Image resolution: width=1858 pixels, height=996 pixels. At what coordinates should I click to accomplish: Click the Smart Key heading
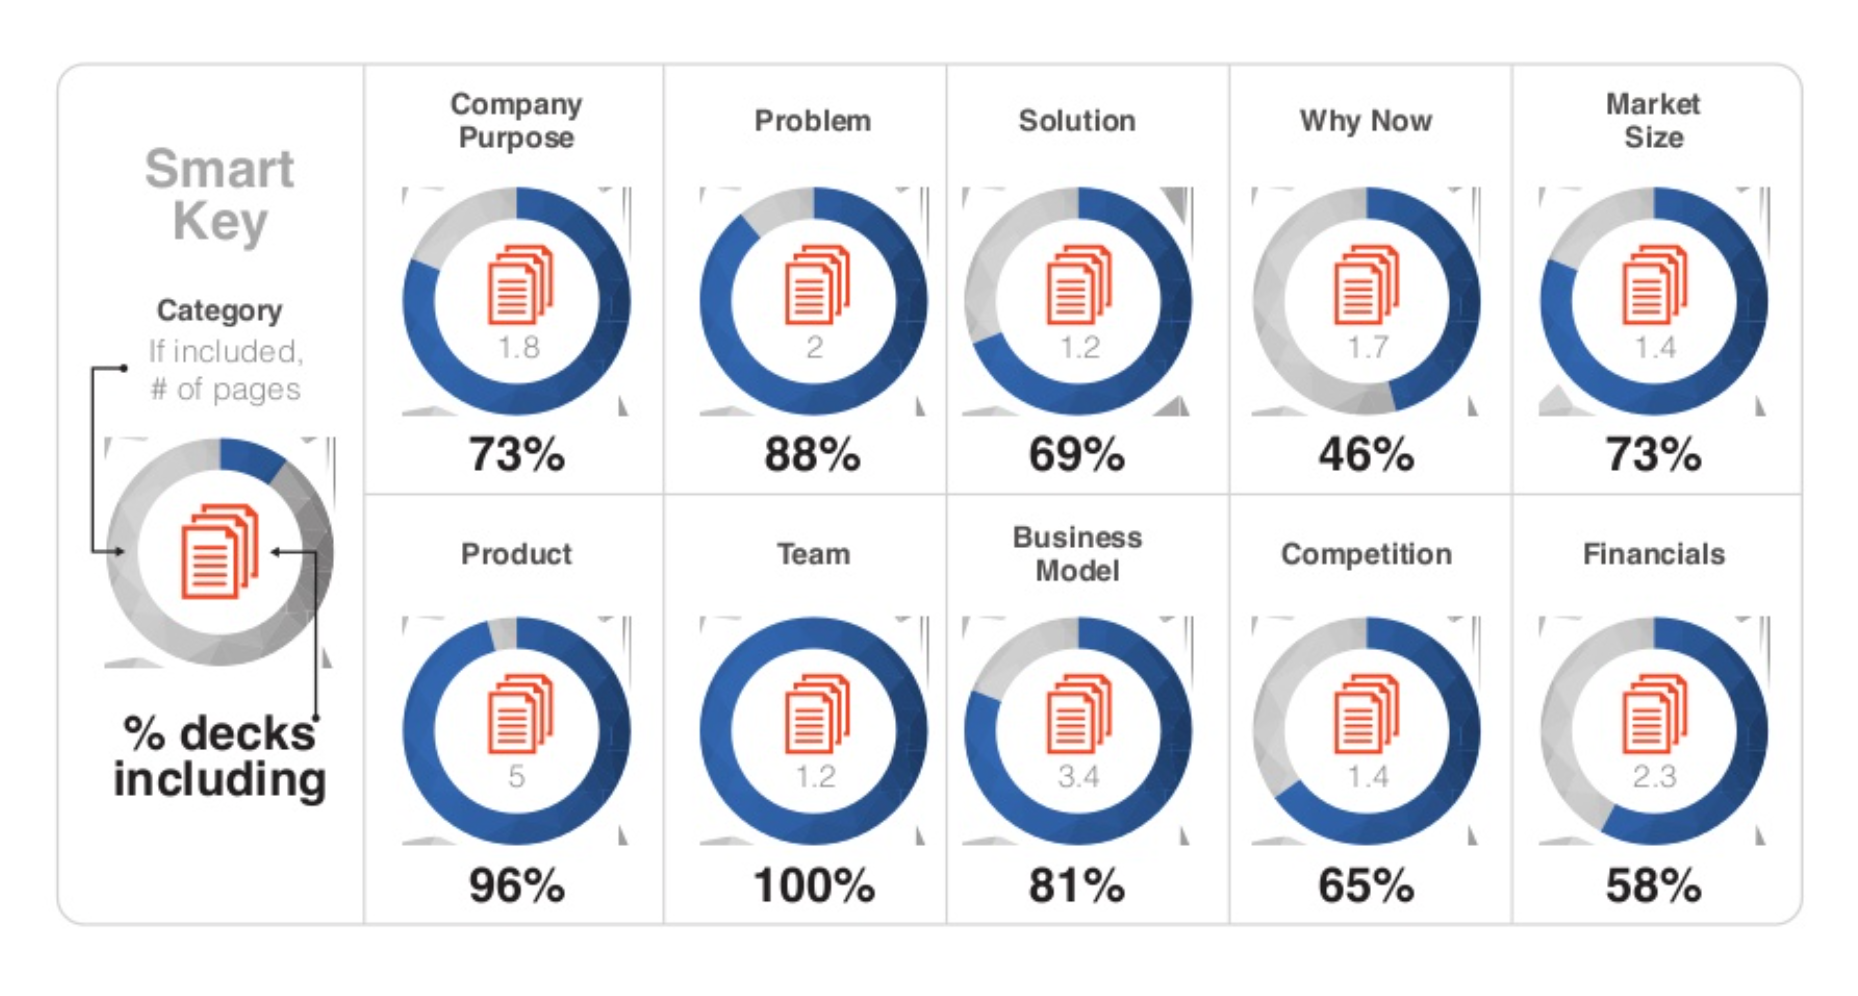coord(220,194)
